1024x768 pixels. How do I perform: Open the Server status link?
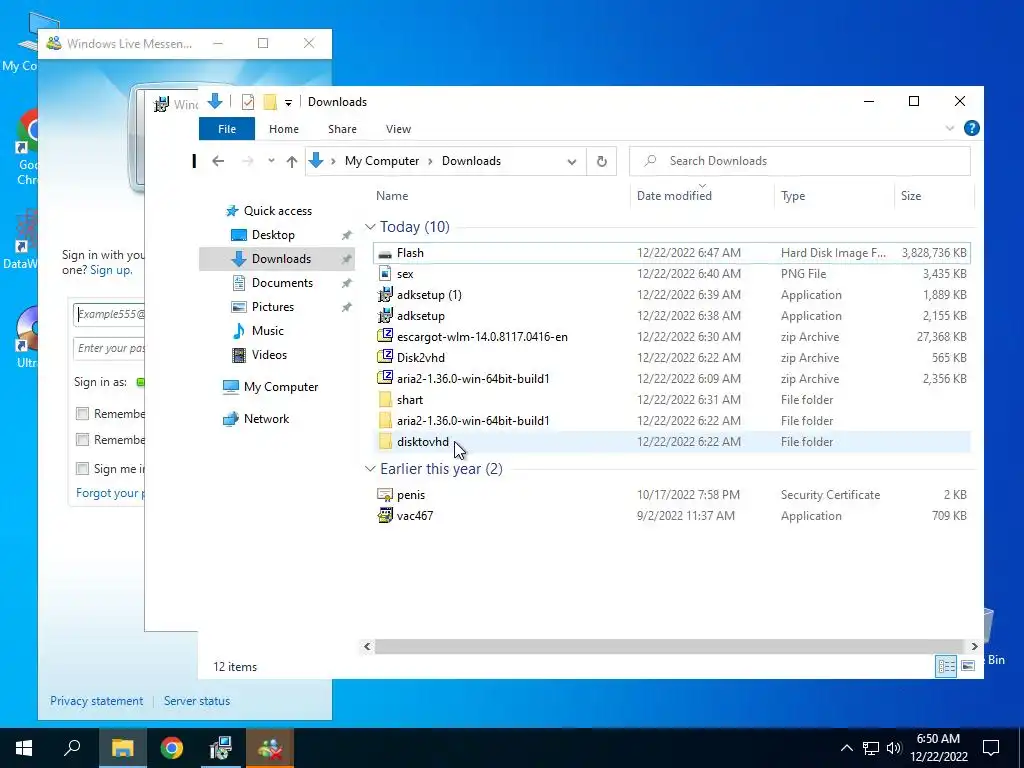[197, 701]
